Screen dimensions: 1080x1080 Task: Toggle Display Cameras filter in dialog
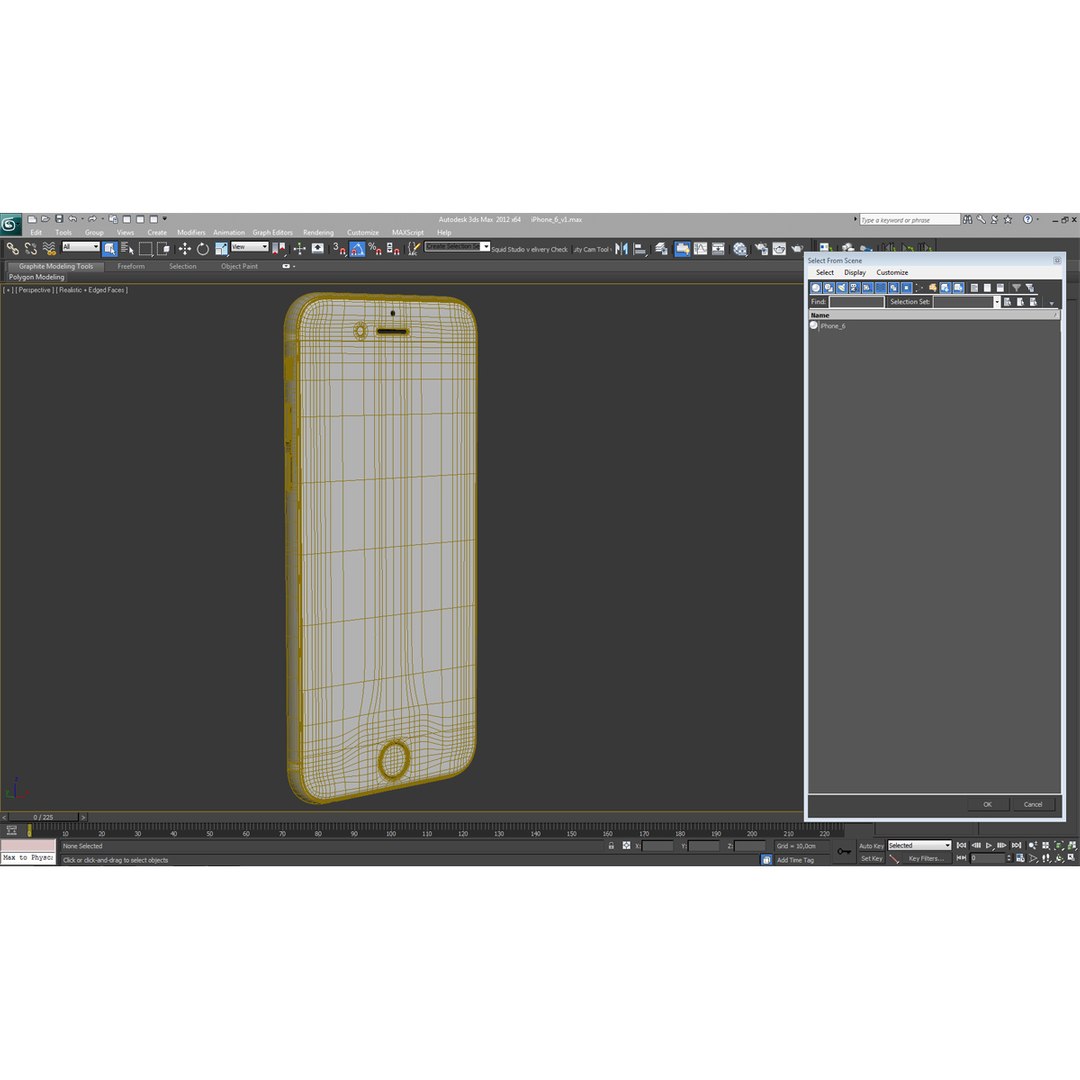click(855, 288)
